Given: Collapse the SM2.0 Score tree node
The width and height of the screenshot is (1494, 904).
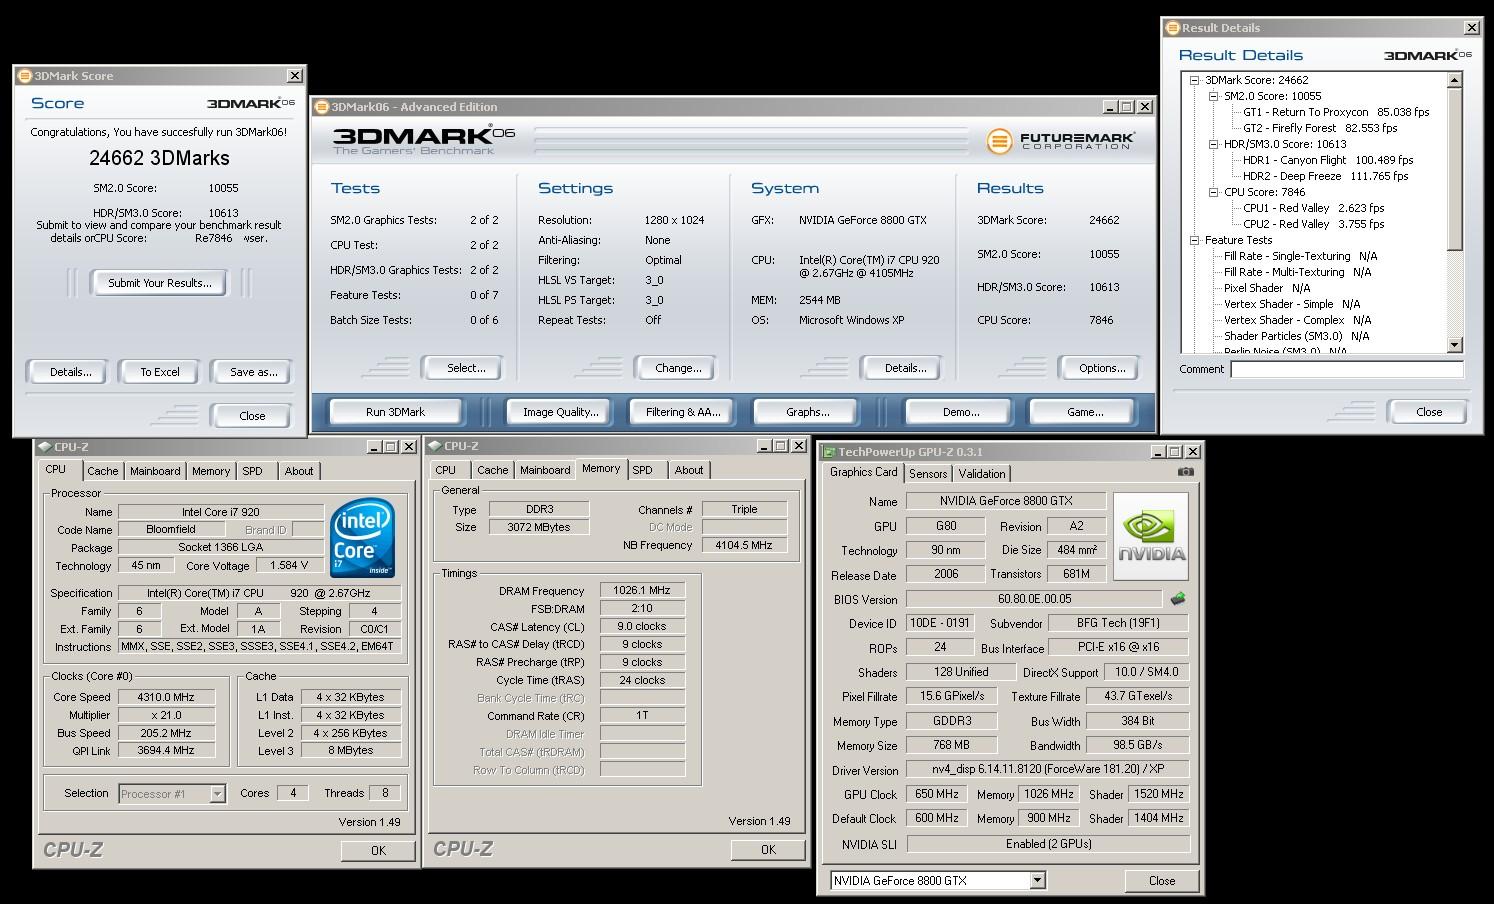Looking at the screenshot, I should click(1214, 96).
